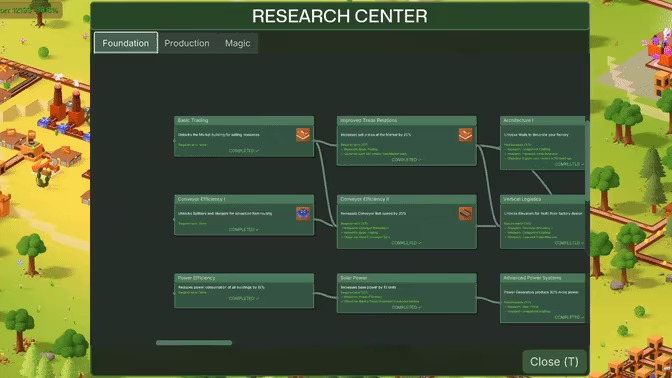This screenshot has width=672, height=378.
Task: Select the Conveyor Efficiency I header
Action: pyautogui.click(x=244, y=199)
